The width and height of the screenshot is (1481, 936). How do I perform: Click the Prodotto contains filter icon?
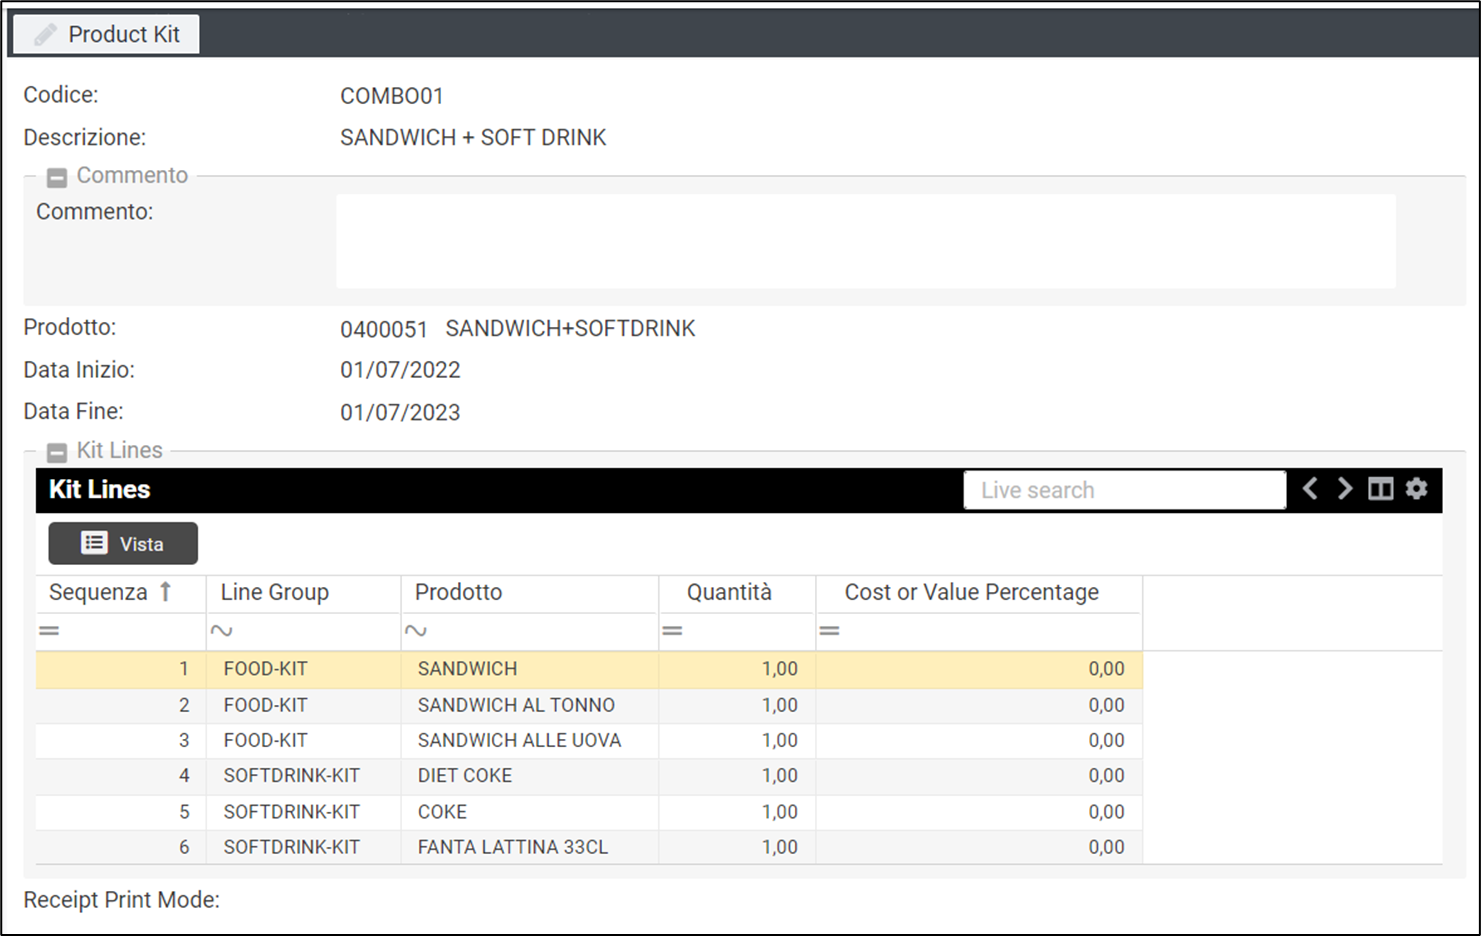click(415, 631)
